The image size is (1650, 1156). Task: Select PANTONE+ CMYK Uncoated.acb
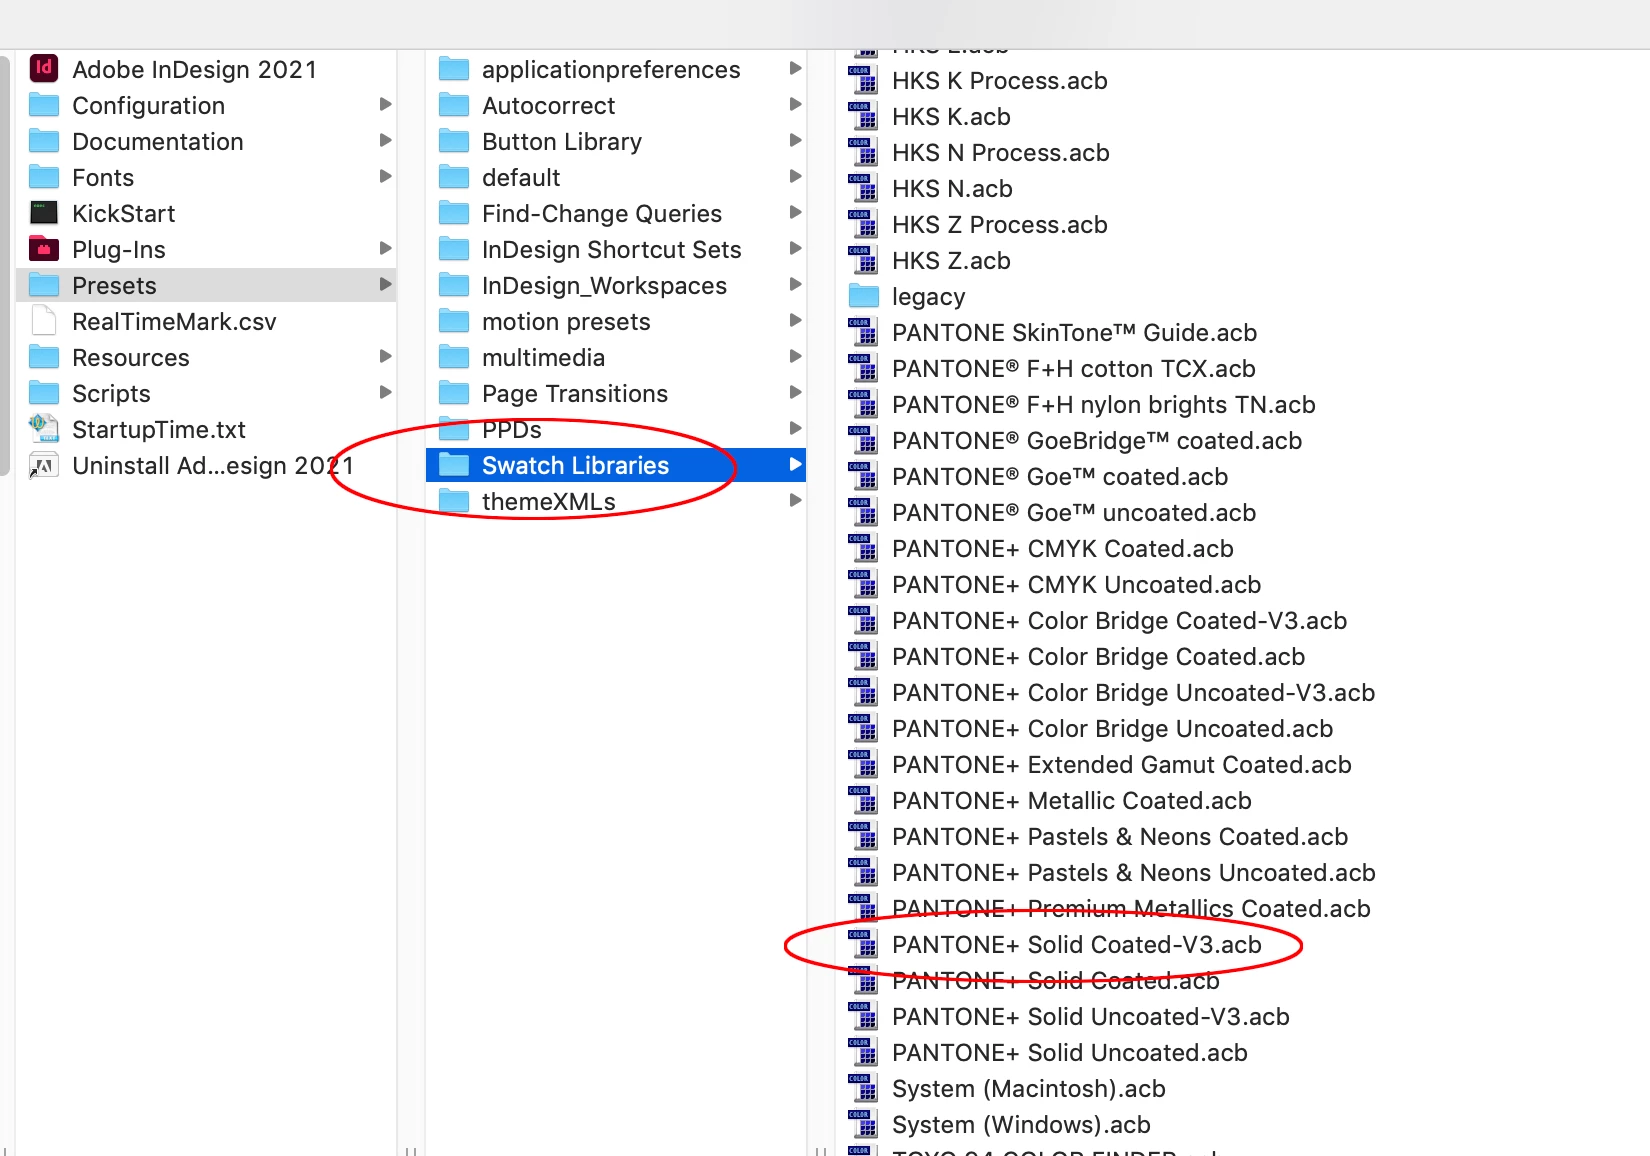pos(1076,585)
